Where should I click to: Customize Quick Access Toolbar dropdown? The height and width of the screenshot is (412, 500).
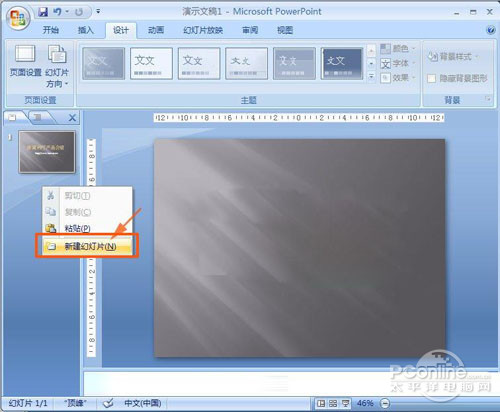(x=98, y=11)
